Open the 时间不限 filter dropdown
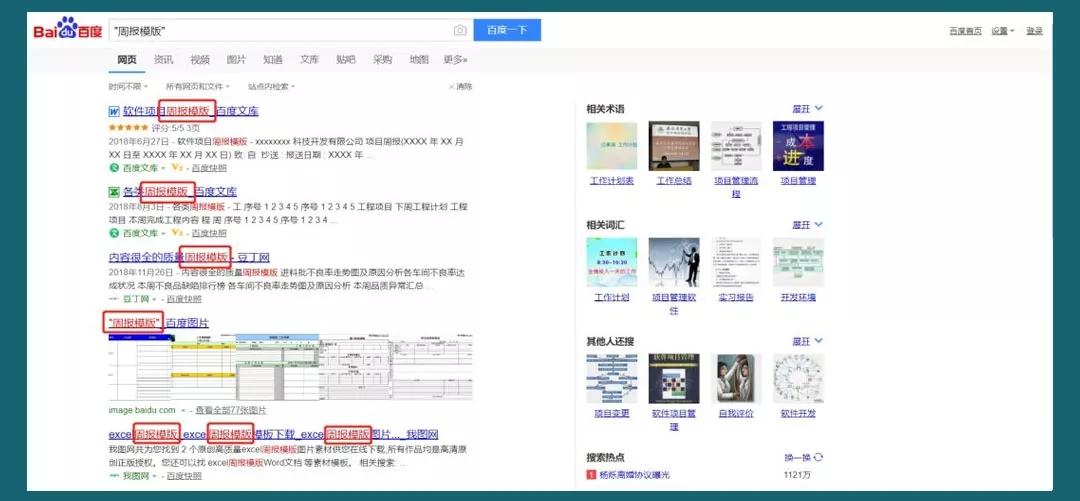This screenshot has width=1080, height=501. pos(128,87)
